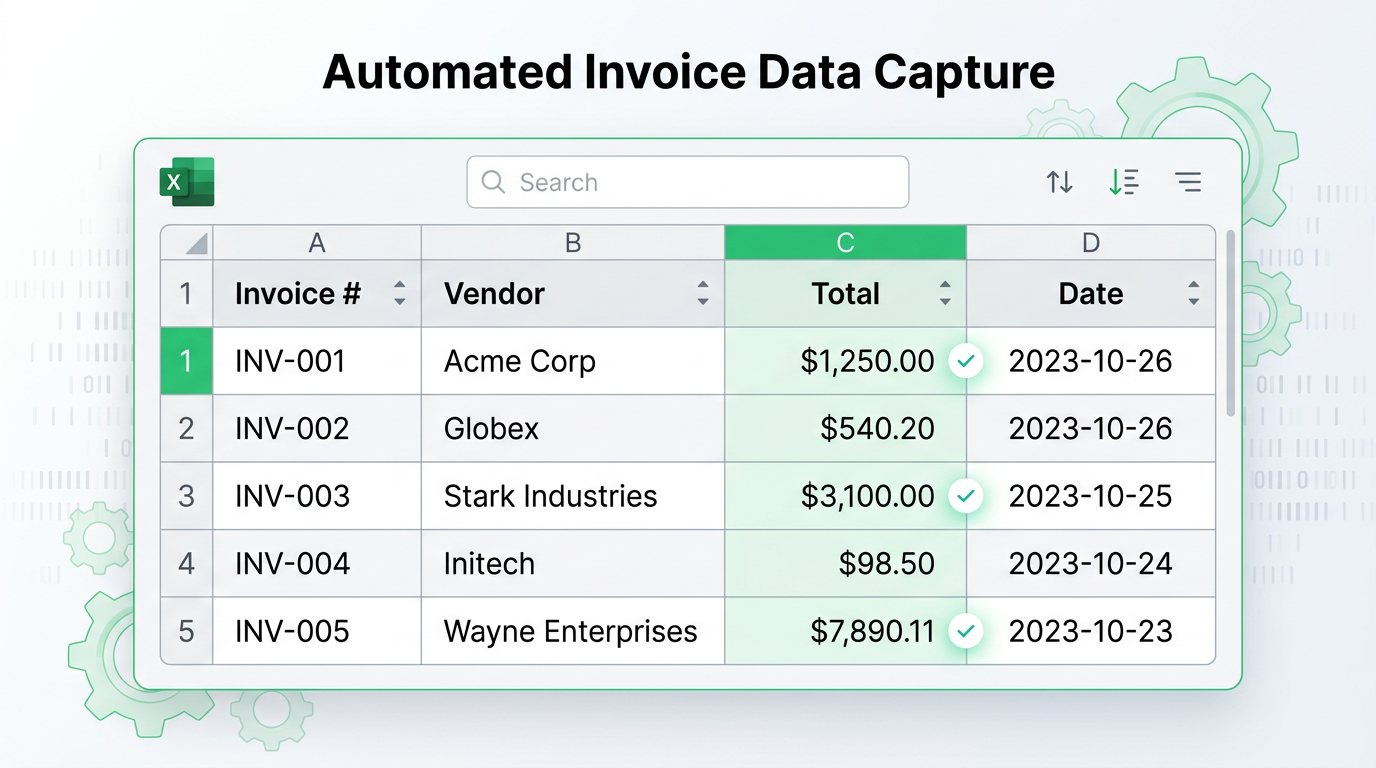Click the green descending sort icon
1376x768 pixels.
click(x=1124, y=182)
